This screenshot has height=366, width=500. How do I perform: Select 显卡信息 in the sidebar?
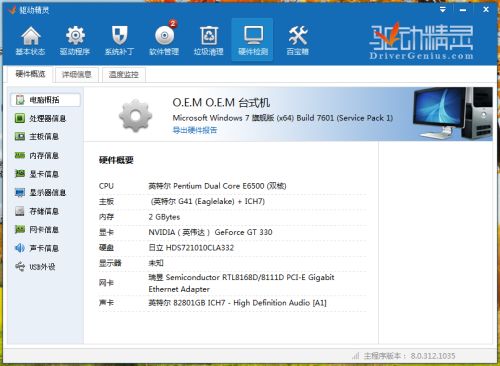tap(44, 174)
